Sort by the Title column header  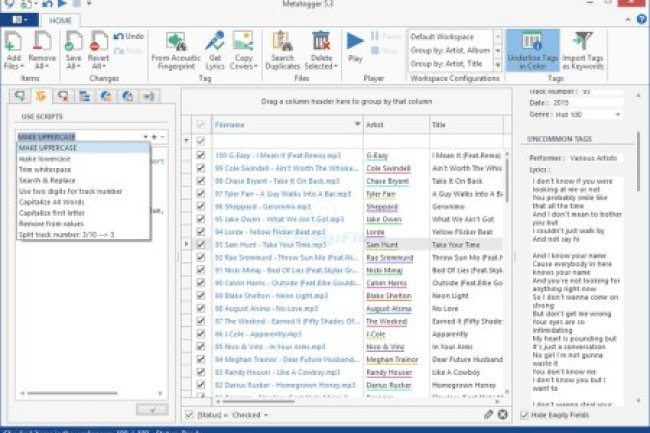tap(466, 124)
